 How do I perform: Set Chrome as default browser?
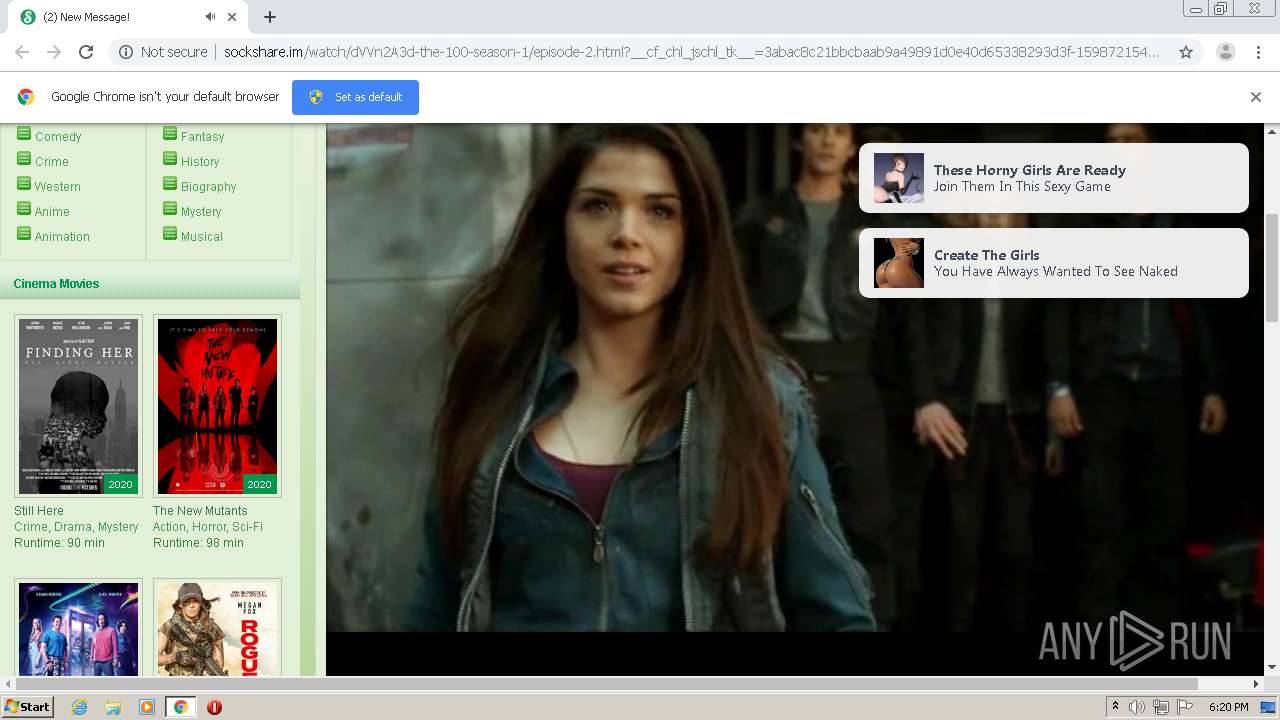pos(355,97)
